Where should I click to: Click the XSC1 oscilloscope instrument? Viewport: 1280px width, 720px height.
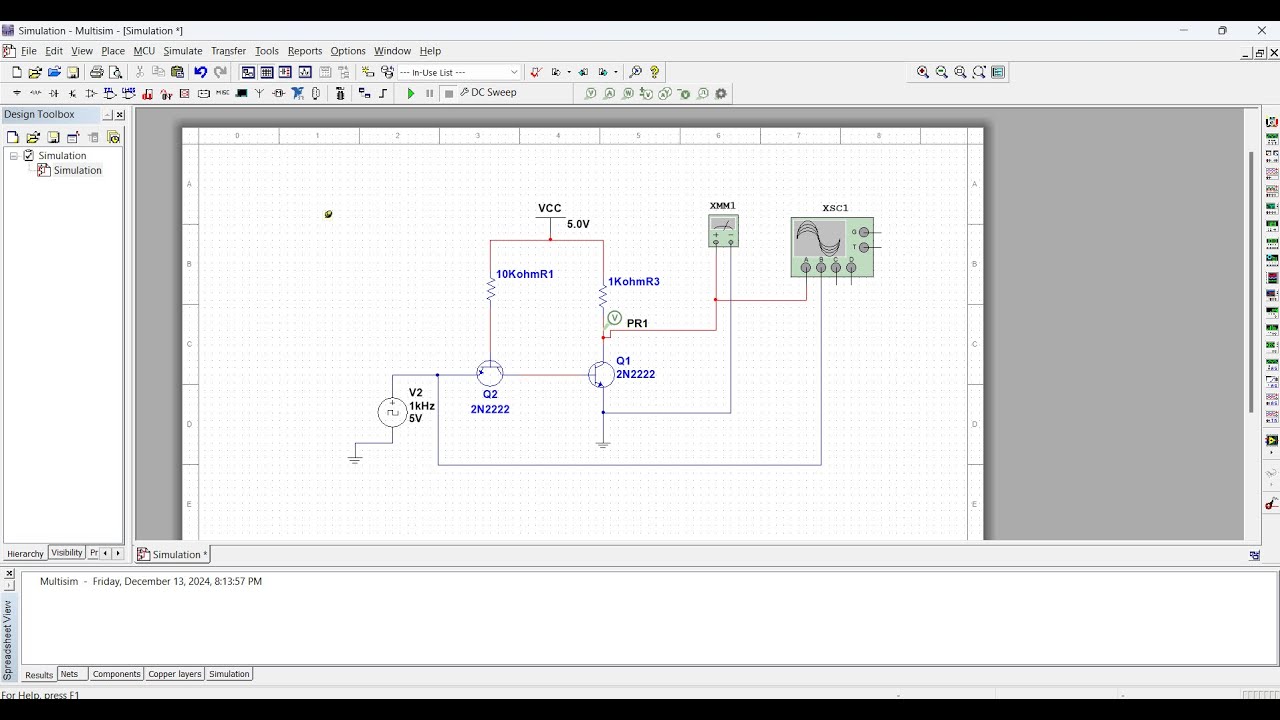[x=832, y=247]
